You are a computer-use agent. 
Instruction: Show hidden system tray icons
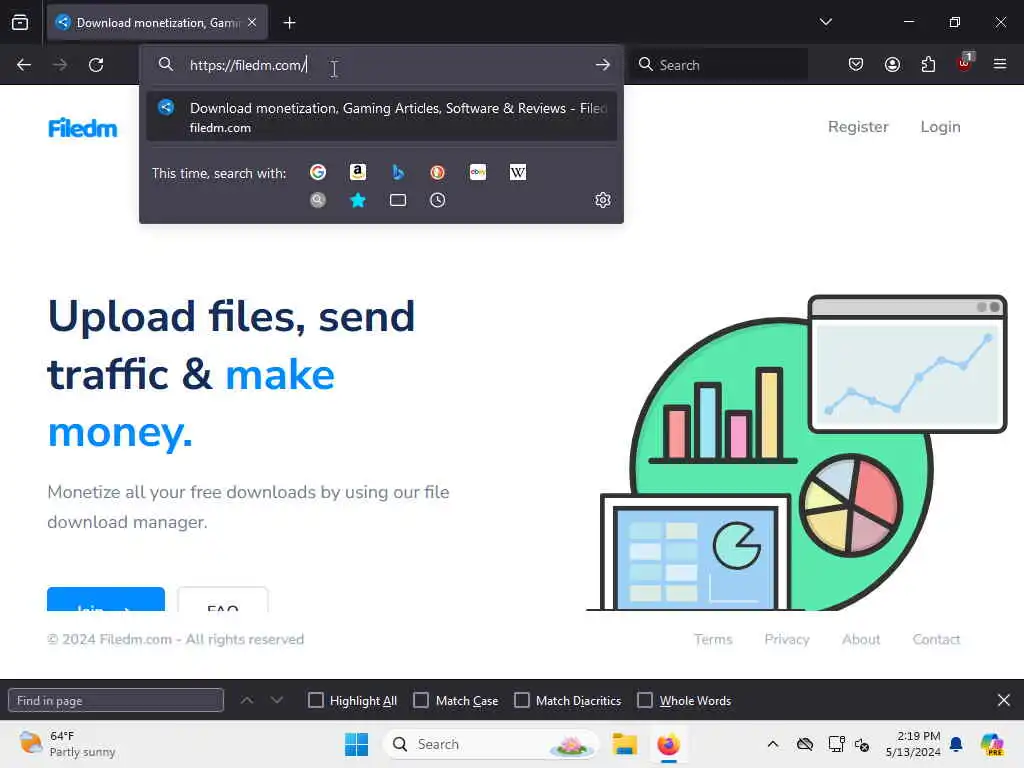(x=773, y=744)
